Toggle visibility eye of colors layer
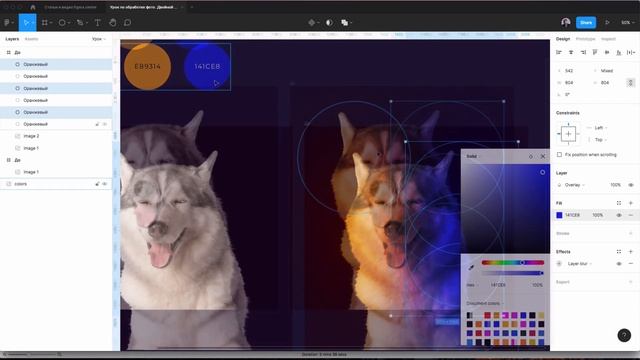 (105, 184)
